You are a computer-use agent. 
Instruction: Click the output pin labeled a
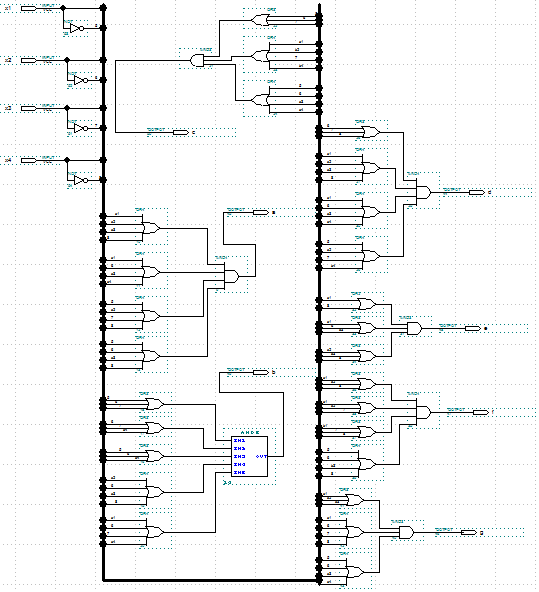[260, 213]
